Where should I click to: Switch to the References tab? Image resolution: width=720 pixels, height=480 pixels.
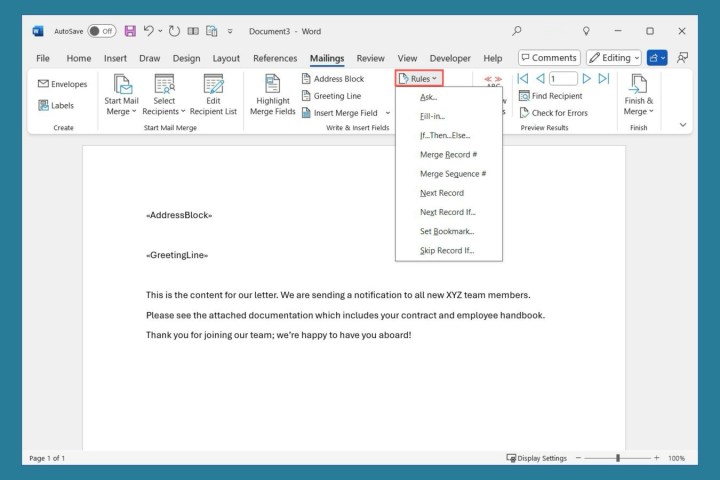pyautogui.click(x=275, y=58)
